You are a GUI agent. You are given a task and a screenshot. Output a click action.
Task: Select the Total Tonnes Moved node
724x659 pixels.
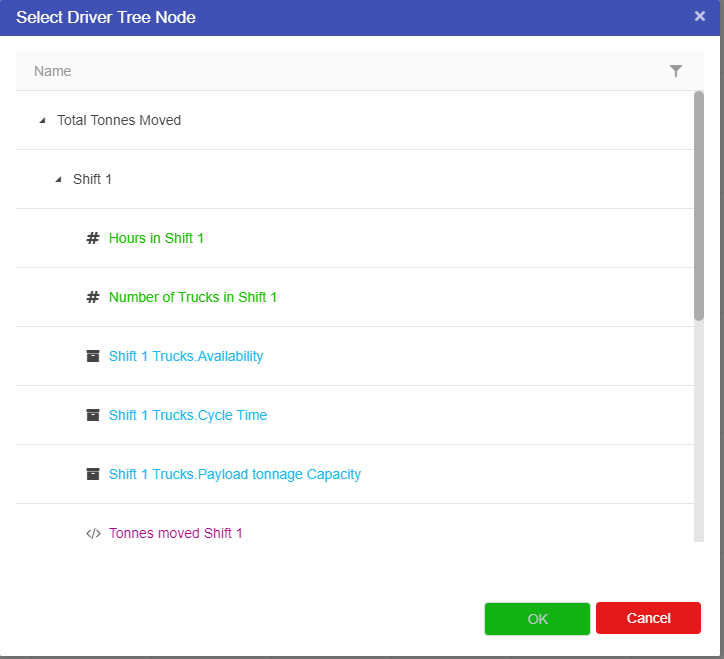pyautogui.click(x=119, y=120)
